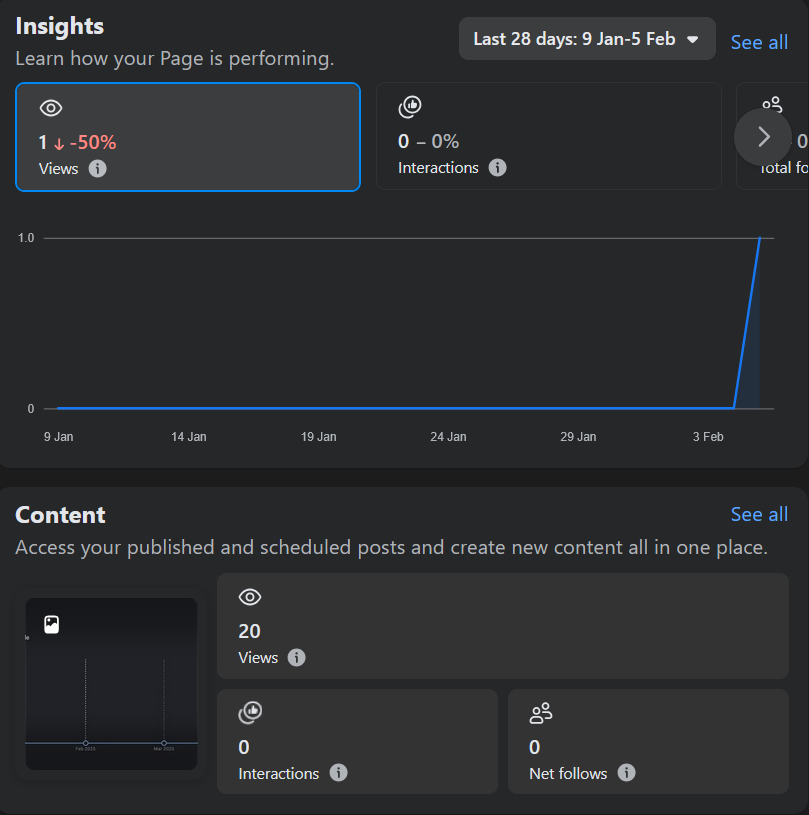Open See all link in Insights section
This screenshot has height=815, width=809.
tap(759, 42)
